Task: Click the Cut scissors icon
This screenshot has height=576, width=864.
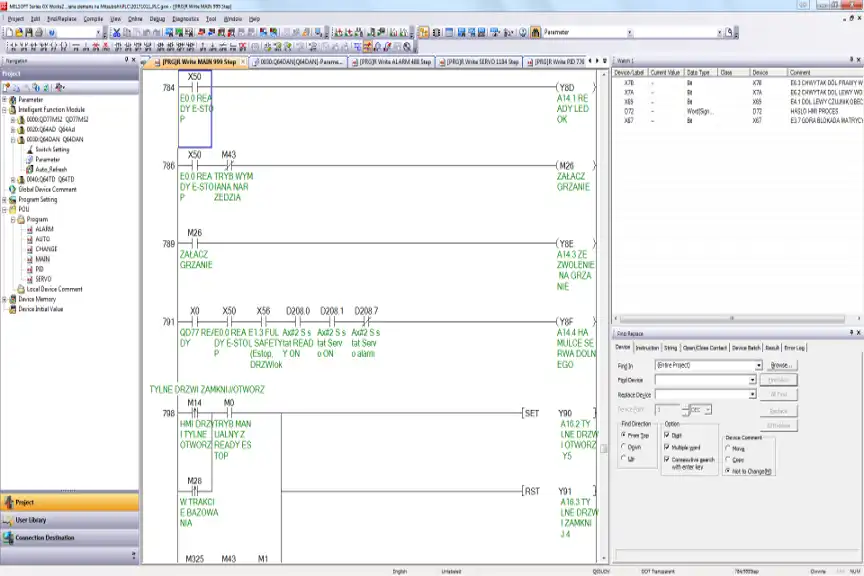Action: tap(116, 32)
